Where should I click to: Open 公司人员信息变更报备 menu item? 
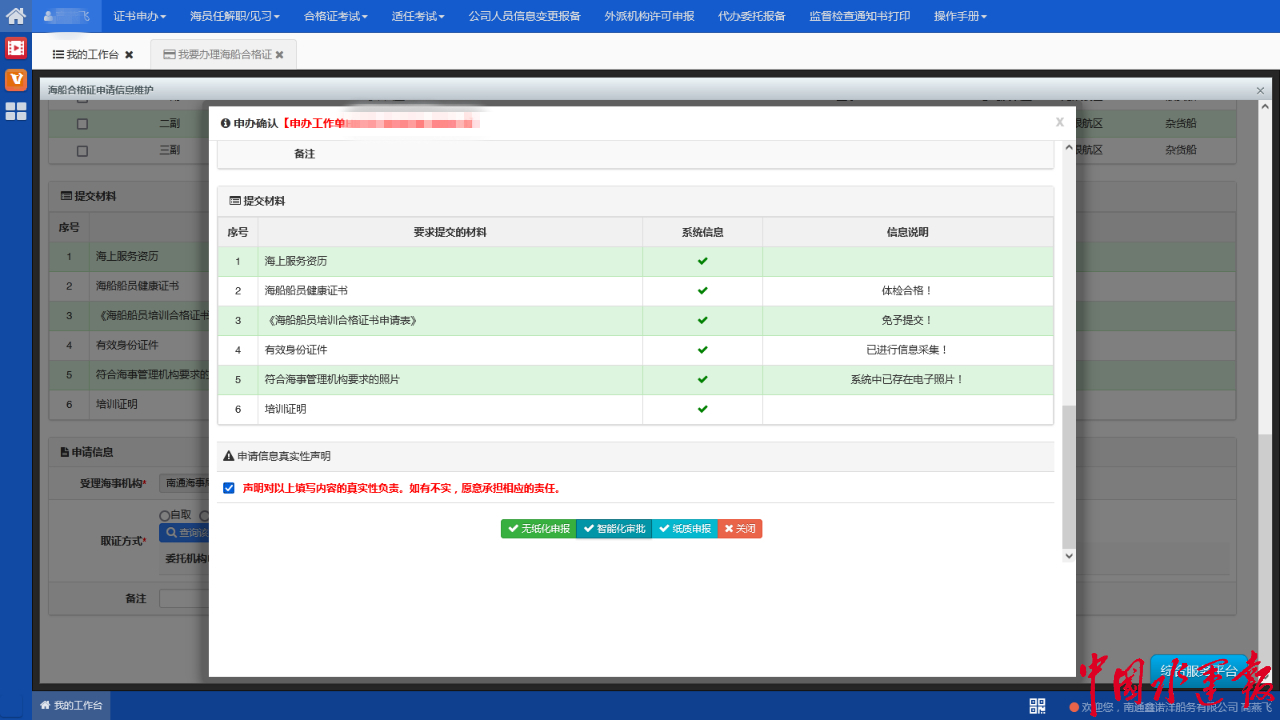pos(524,16)
